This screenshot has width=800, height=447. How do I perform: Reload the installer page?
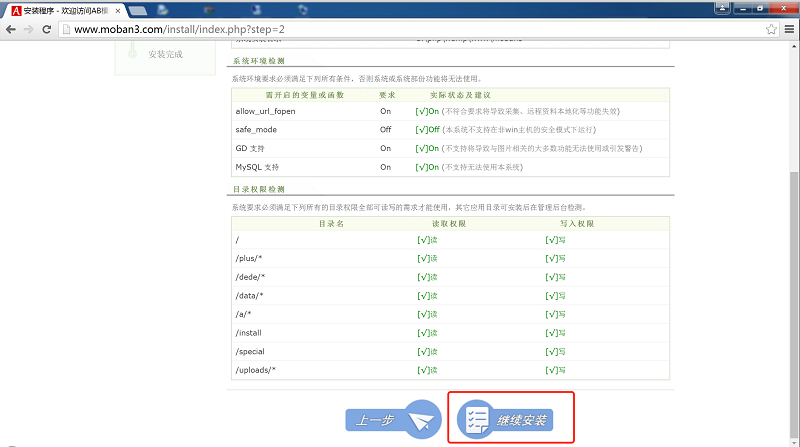pos(49,29)
